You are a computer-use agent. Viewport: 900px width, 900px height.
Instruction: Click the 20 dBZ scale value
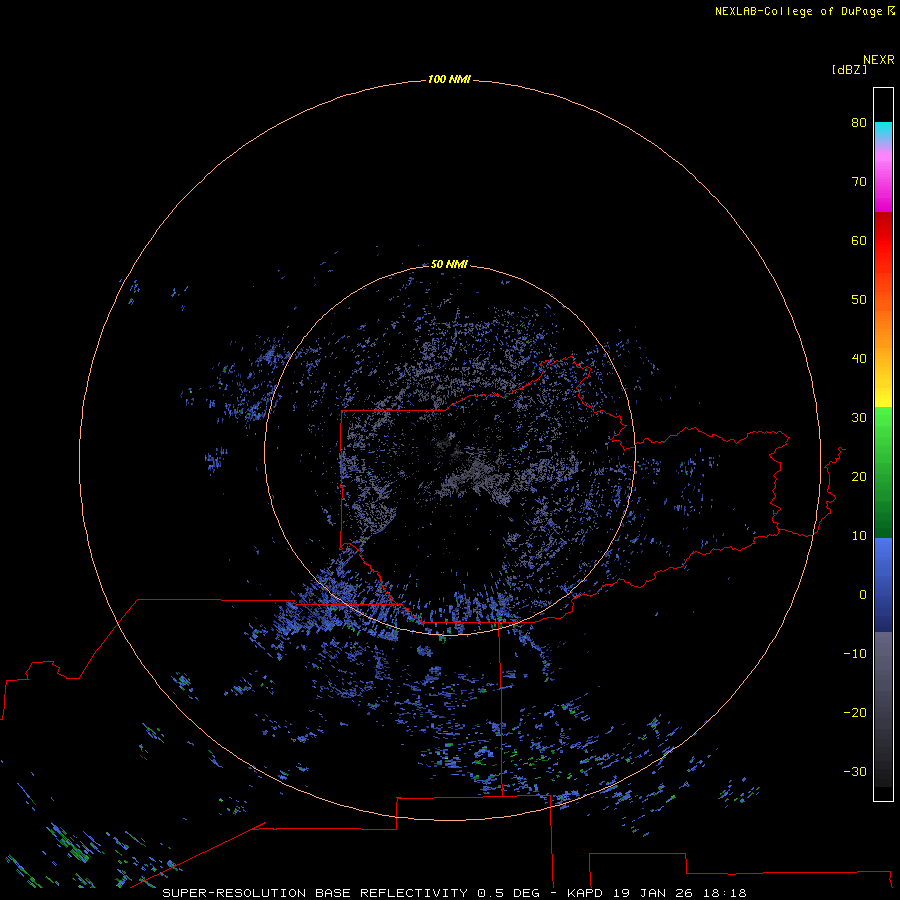(859, 476)
